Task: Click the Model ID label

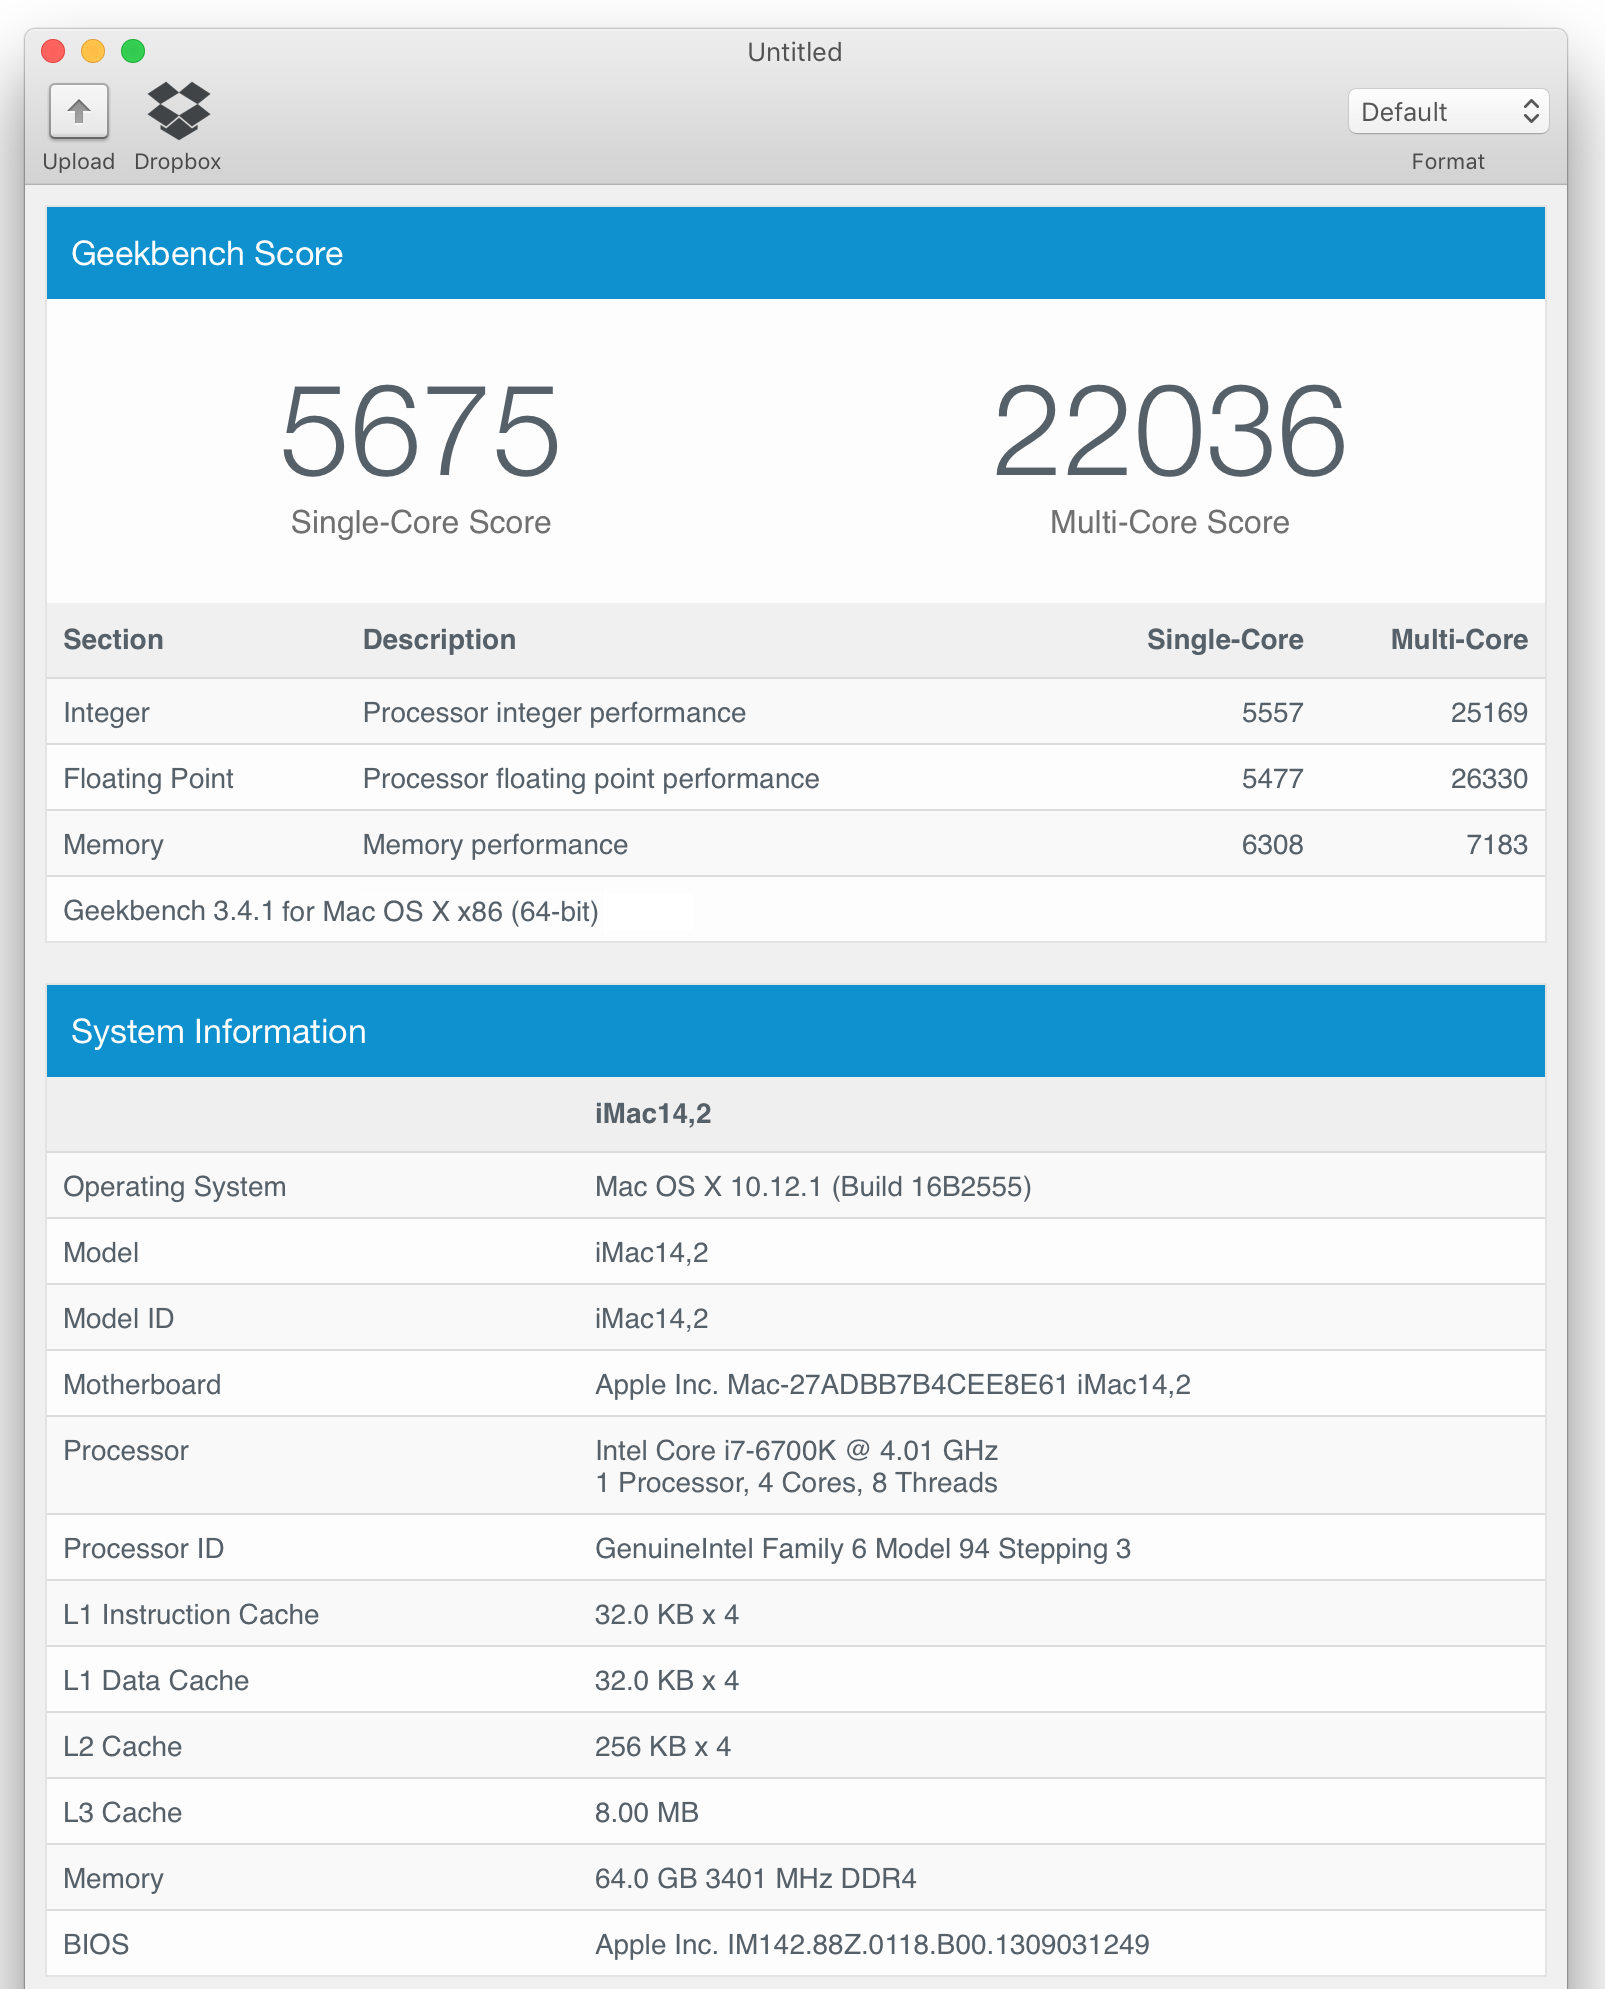Action: (118, 1319)
